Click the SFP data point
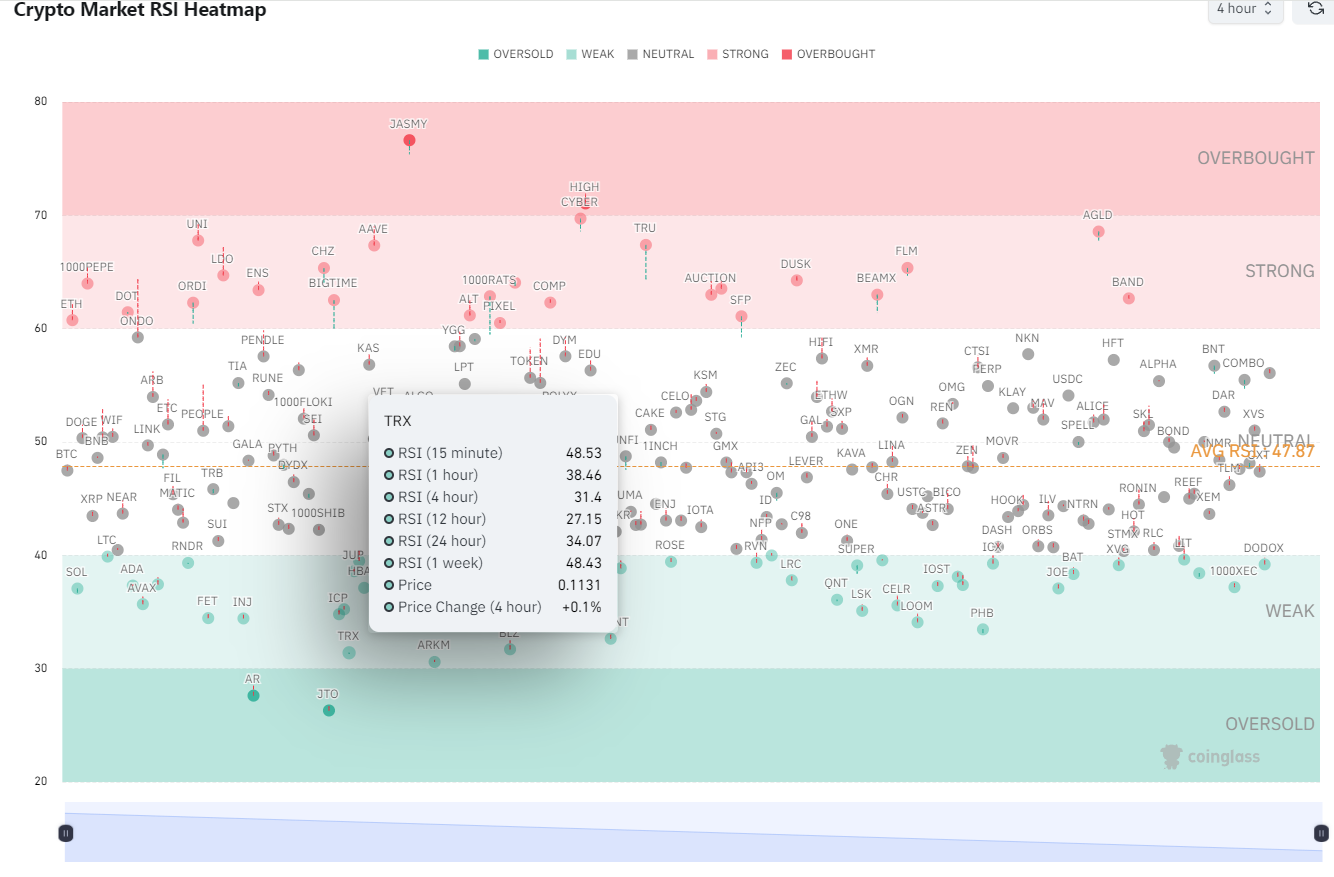This screenshot has height=877, width=1334. (741, 316)
